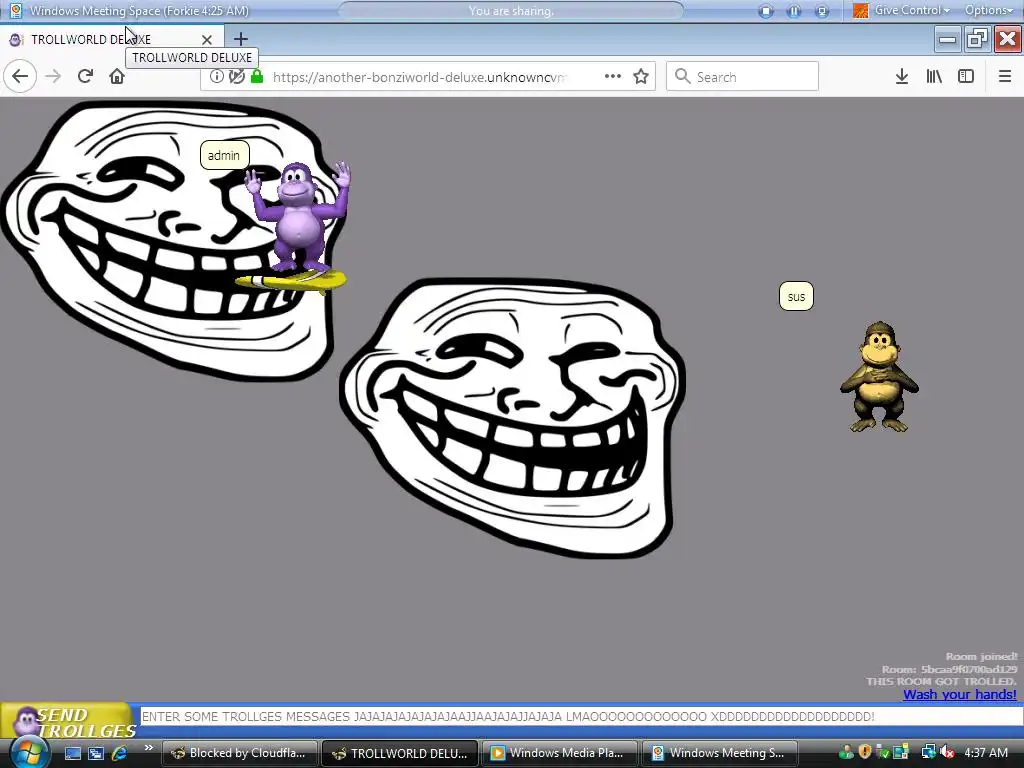Bookmark this page with the star
Screen dimensions: 1024x768
click(641, 76)
